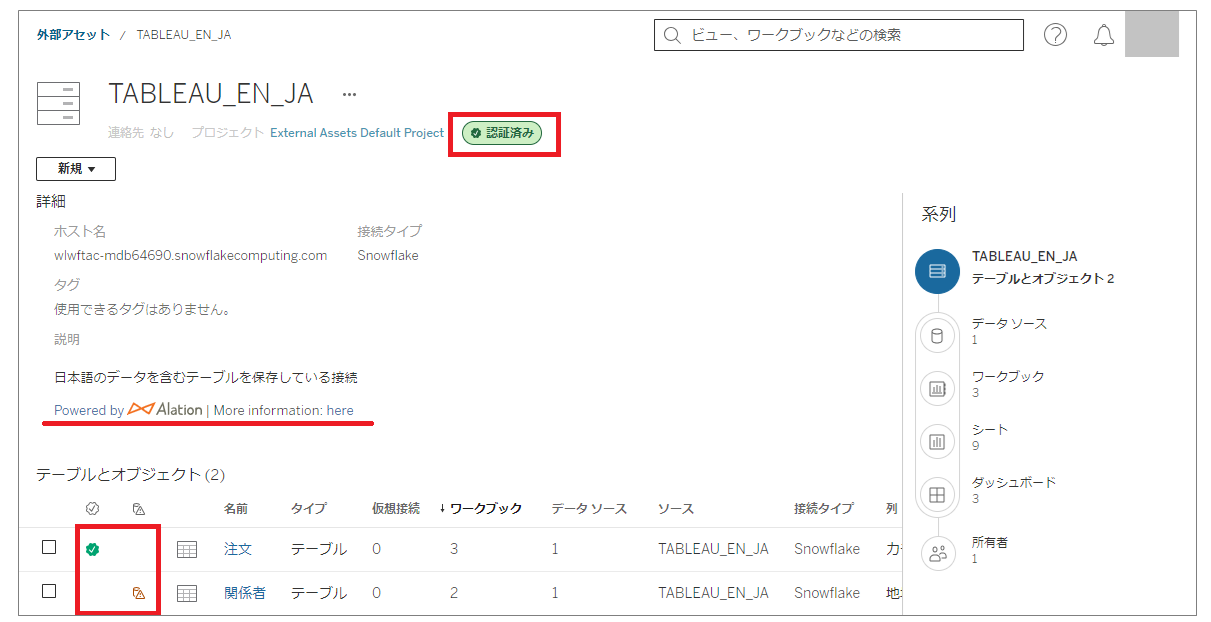Screen dimensions: 1211x622
Task: Click the ソース cell TABLEAU_EN_JA in 注文 row
Action: [713, 549]
